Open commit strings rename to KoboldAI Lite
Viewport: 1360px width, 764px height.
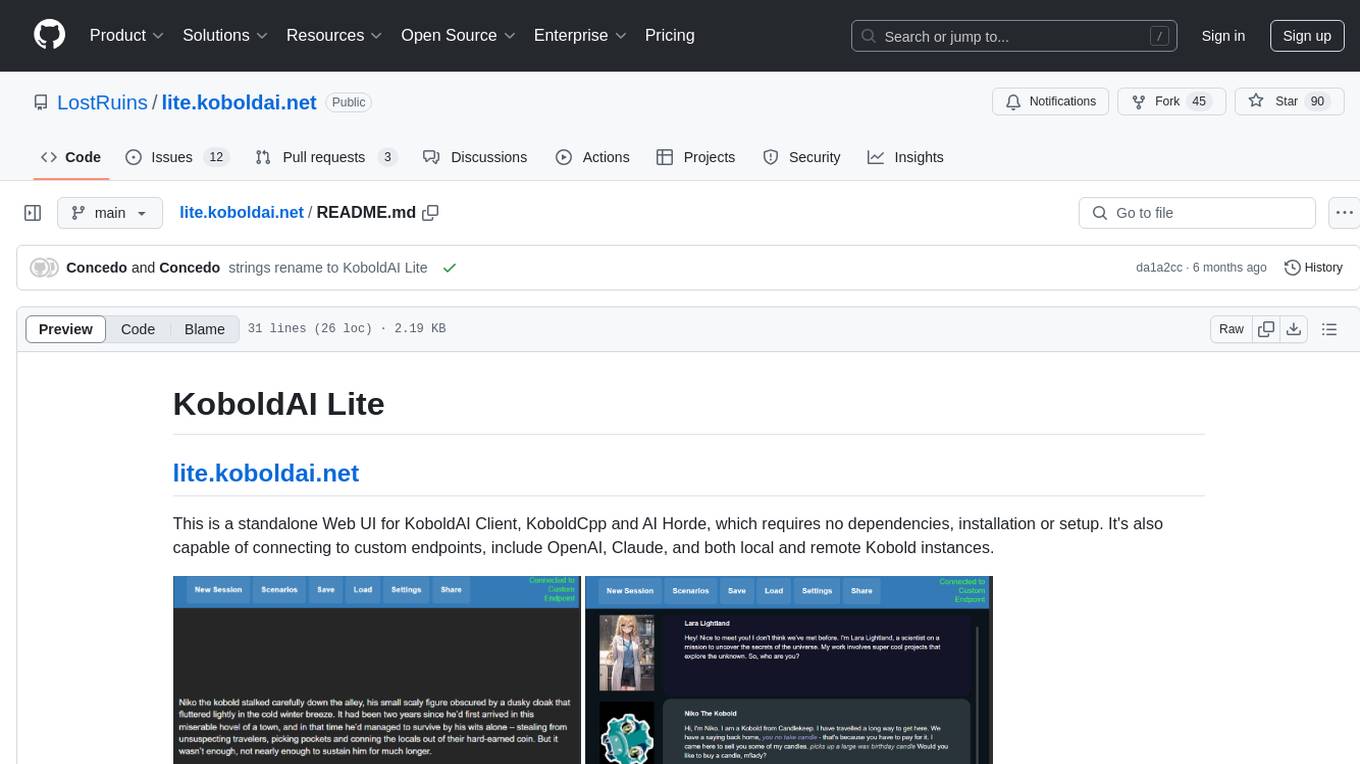tap(328, 267)
